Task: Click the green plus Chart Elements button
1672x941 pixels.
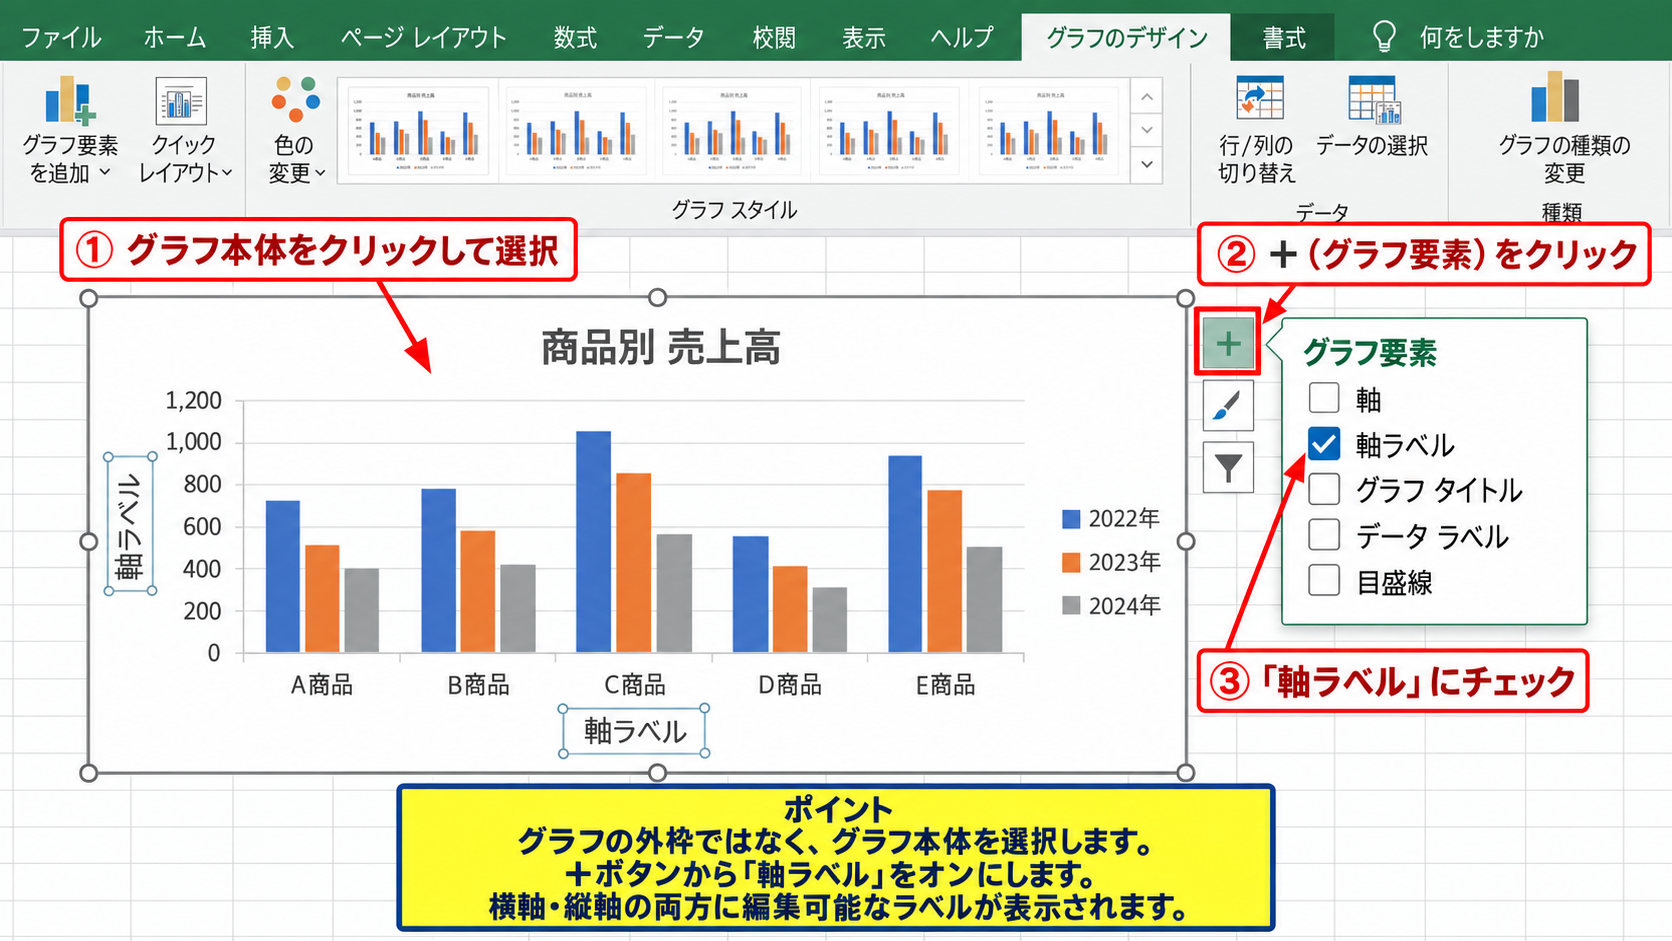Action: pyautogui.click(x=1228, y=344)
